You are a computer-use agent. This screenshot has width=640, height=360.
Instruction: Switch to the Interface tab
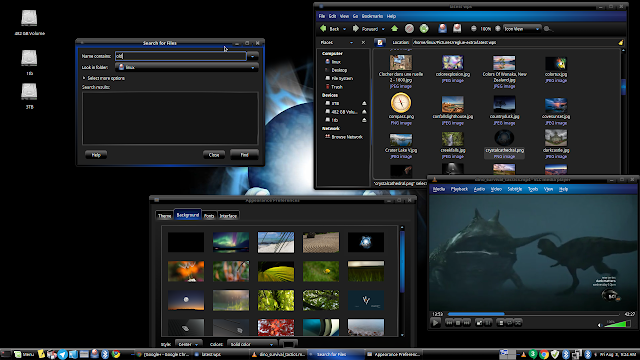tap(228, 216)
